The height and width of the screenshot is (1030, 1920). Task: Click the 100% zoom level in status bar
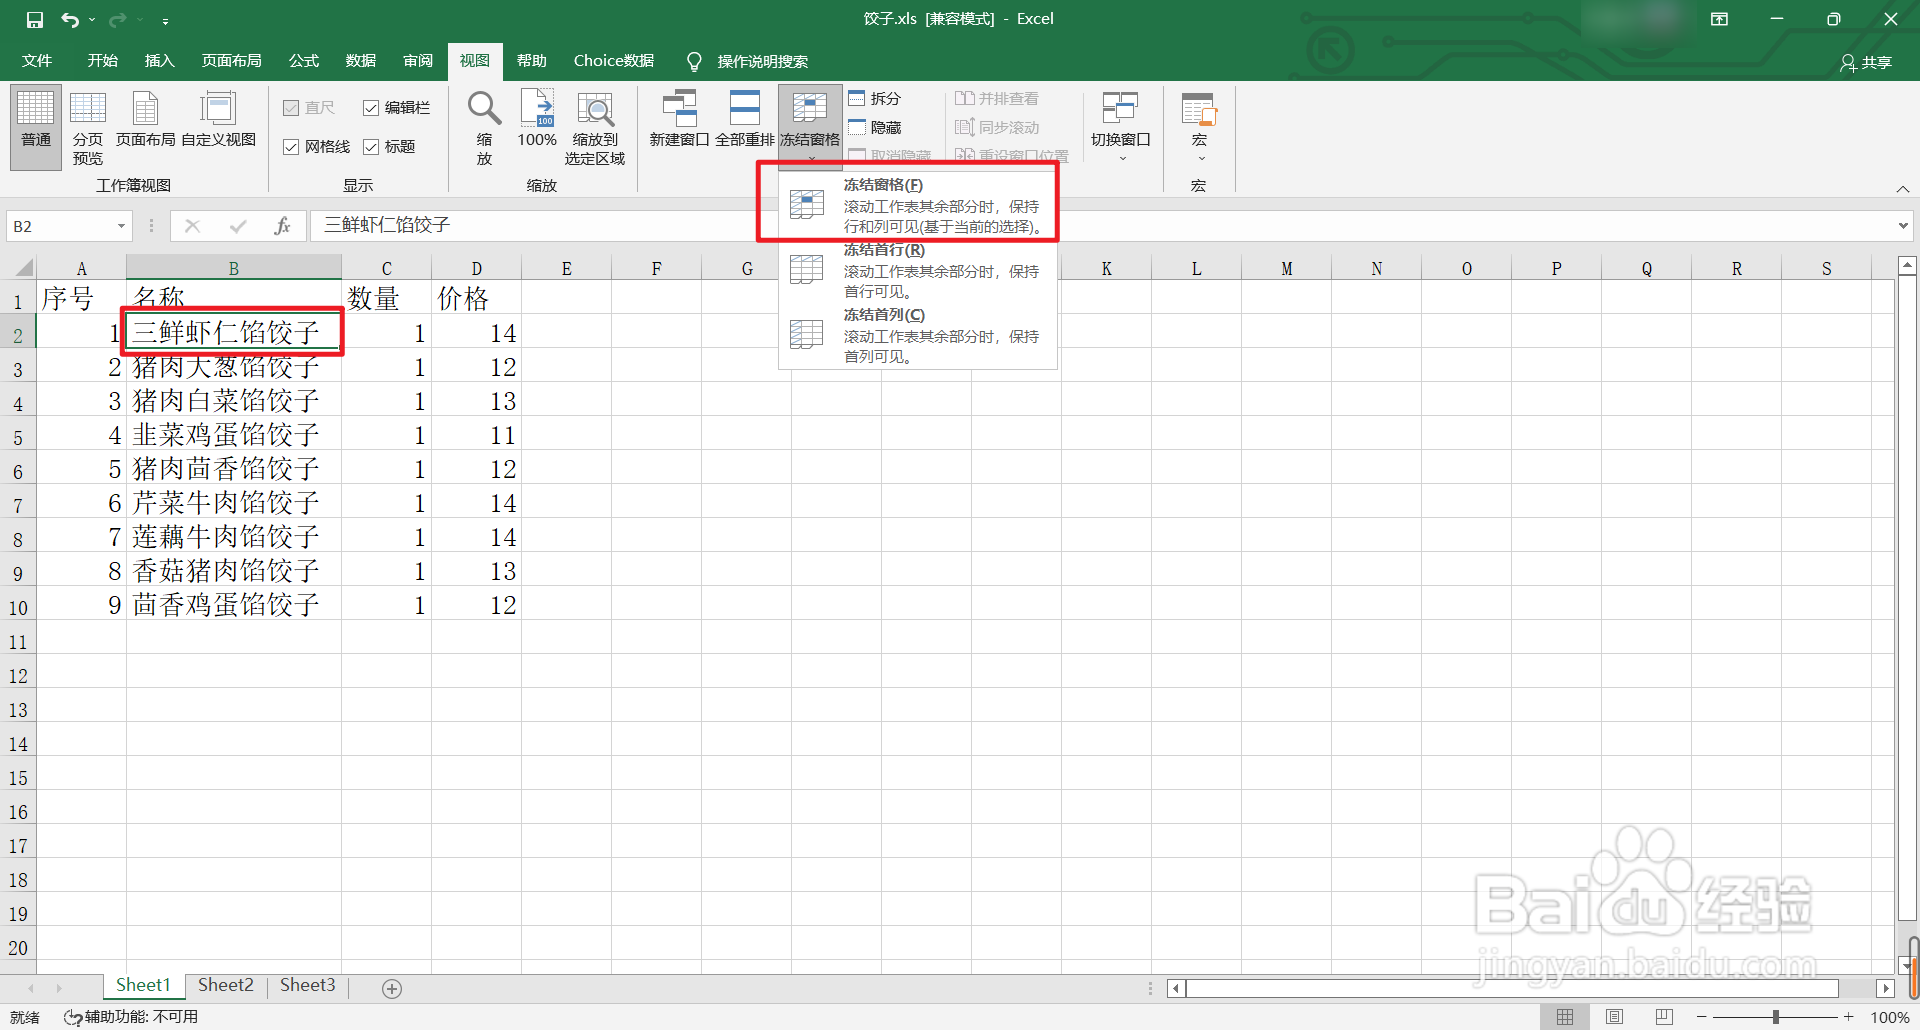coord(1890,1017)
